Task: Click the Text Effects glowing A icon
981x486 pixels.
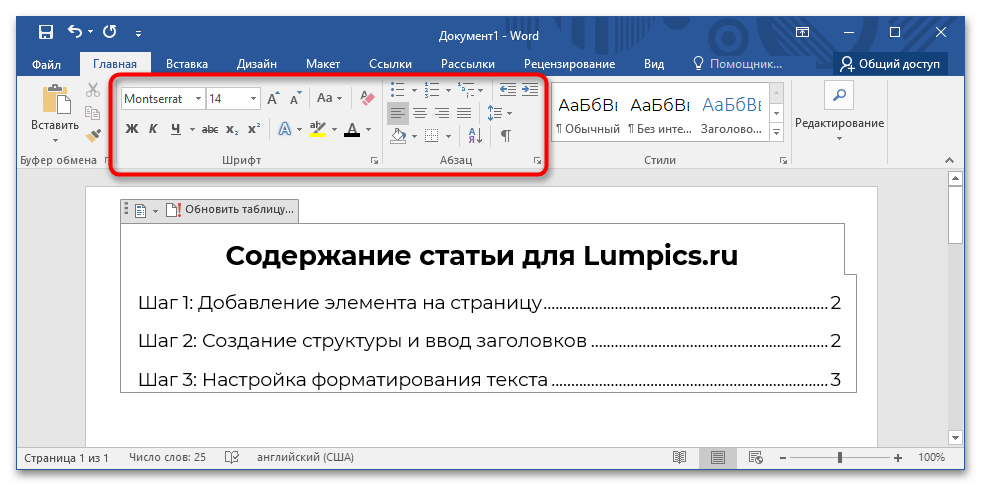Action: (x=284, y=129)
